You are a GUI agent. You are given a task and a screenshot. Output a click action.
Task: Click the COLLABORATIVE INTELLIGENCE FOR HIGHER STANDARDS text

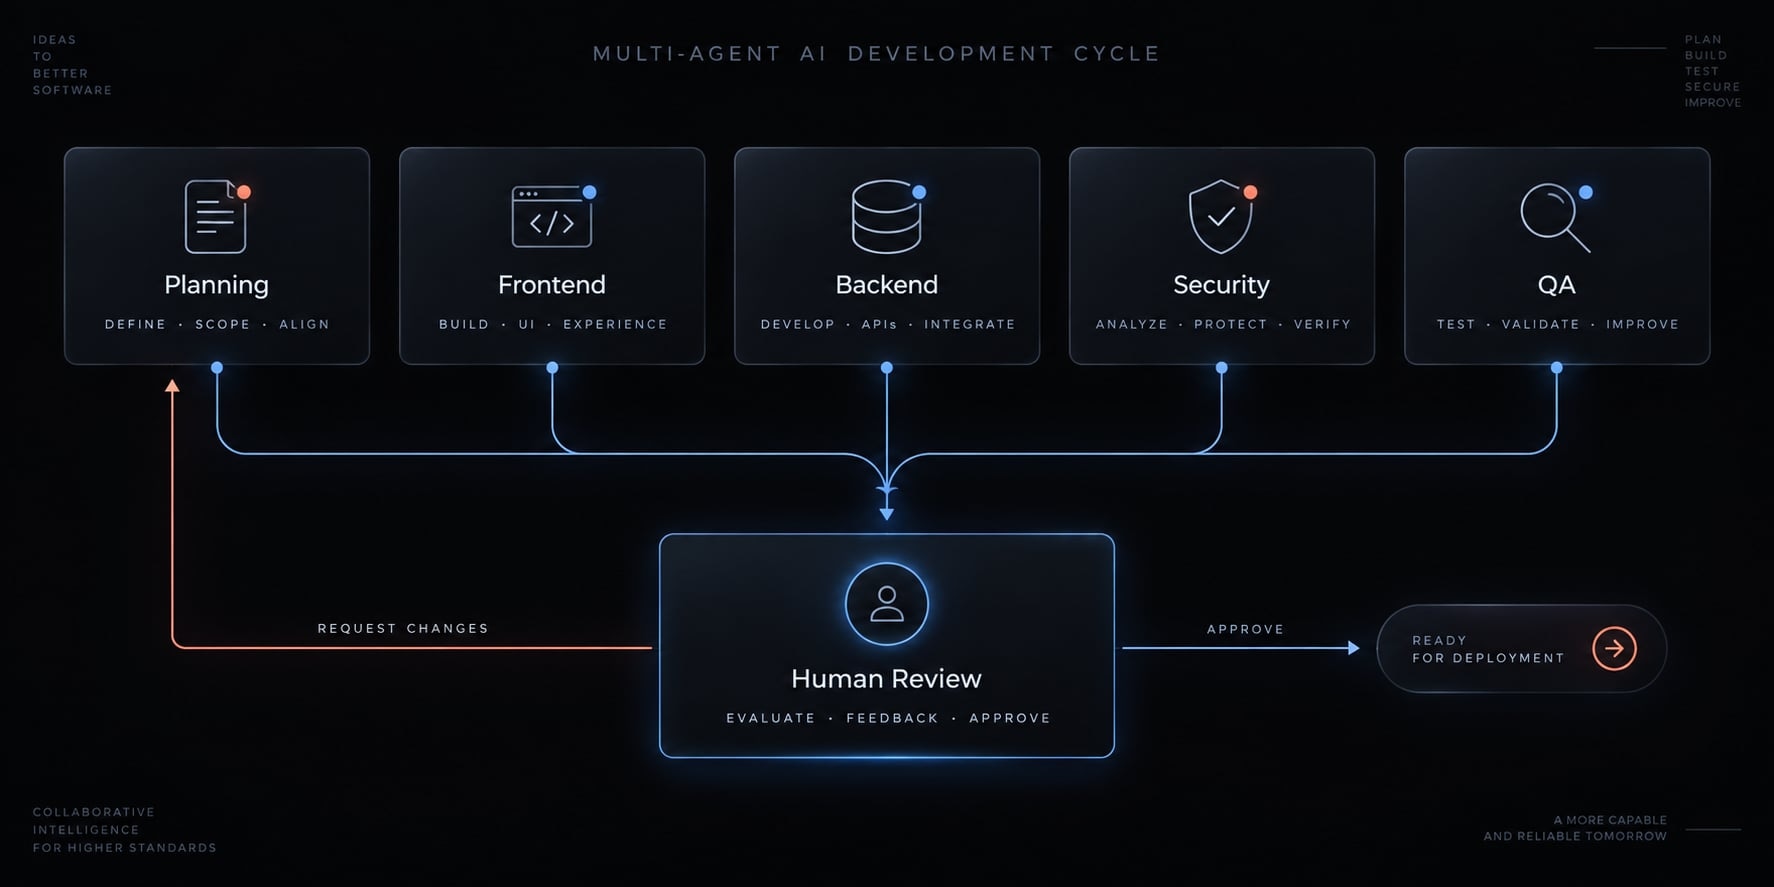[x=124, y=830]
